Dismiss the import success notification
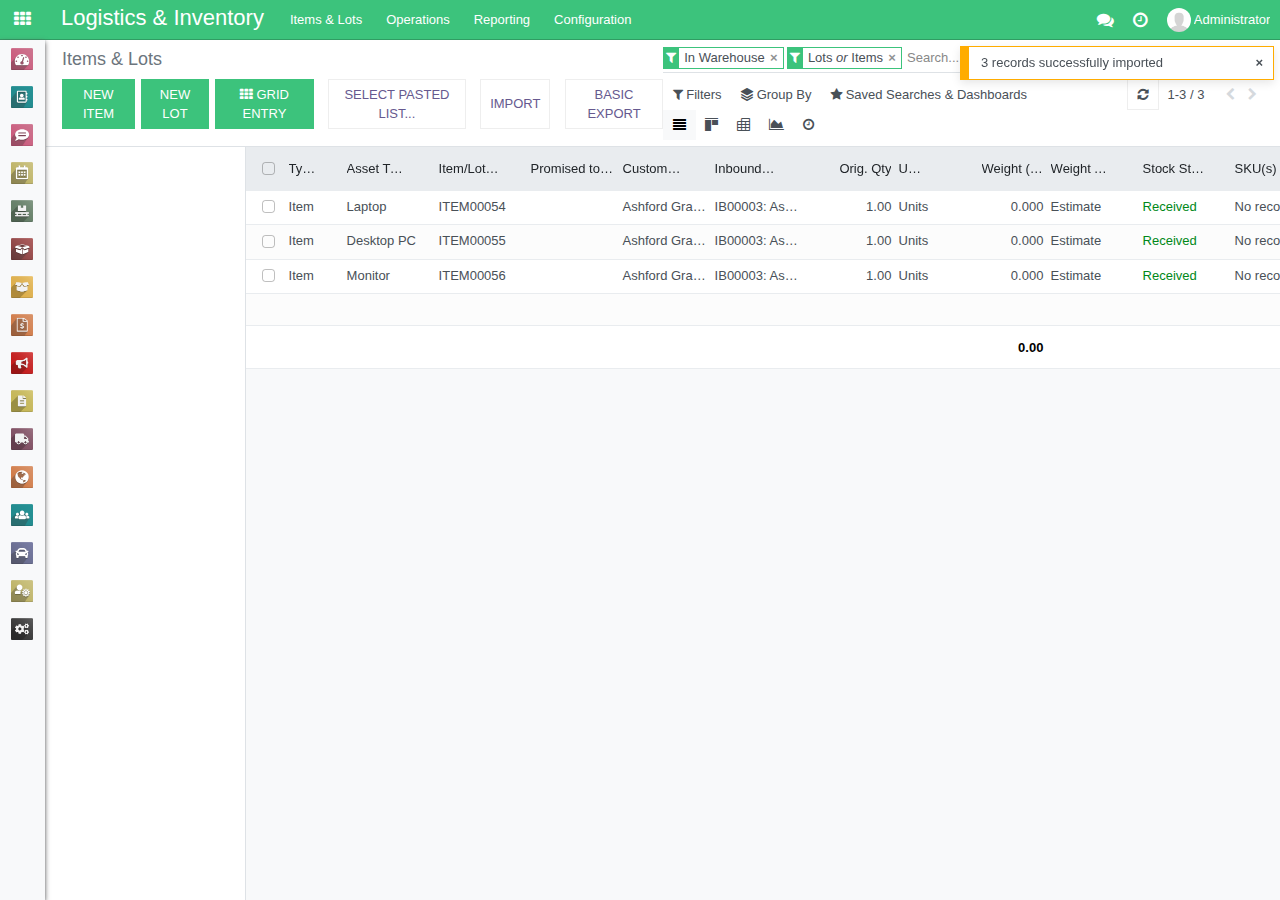 [1259, 63]
